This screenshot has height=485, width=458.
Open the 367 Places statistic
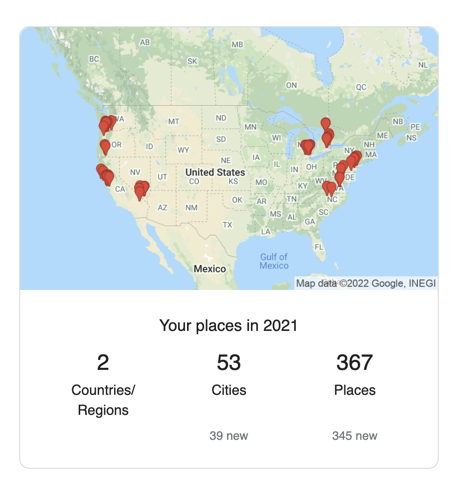355,375
